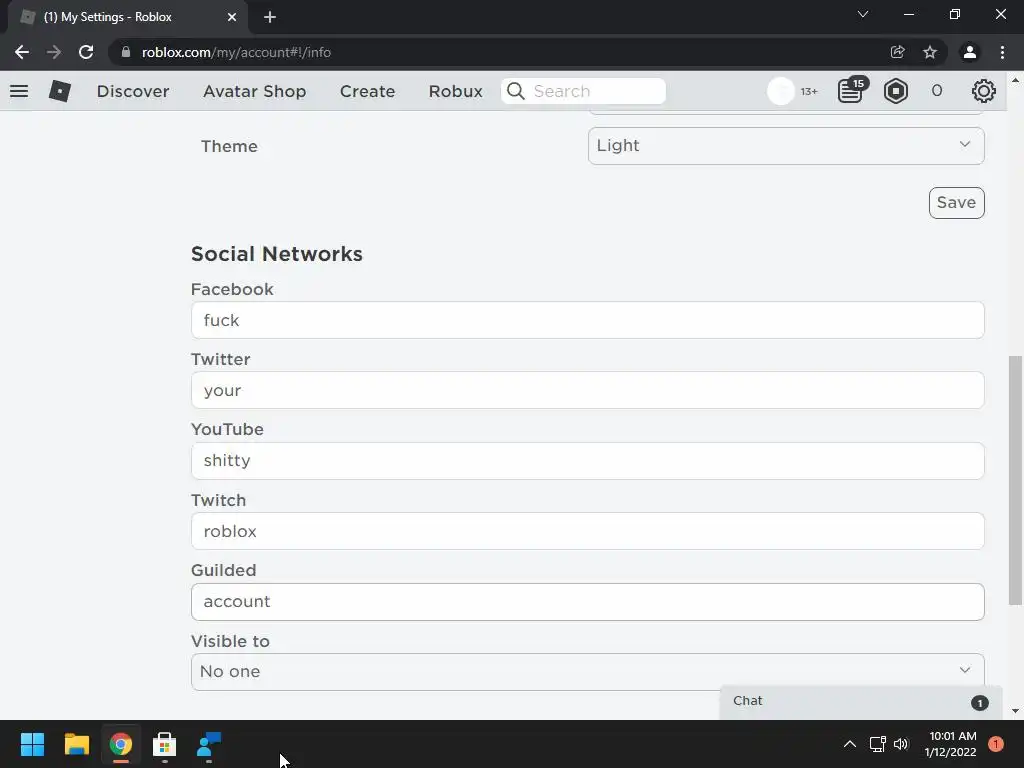This screenshot has height=768, width=1024.
Task: Open the Create menu item
Action: [x=367, y=91]
